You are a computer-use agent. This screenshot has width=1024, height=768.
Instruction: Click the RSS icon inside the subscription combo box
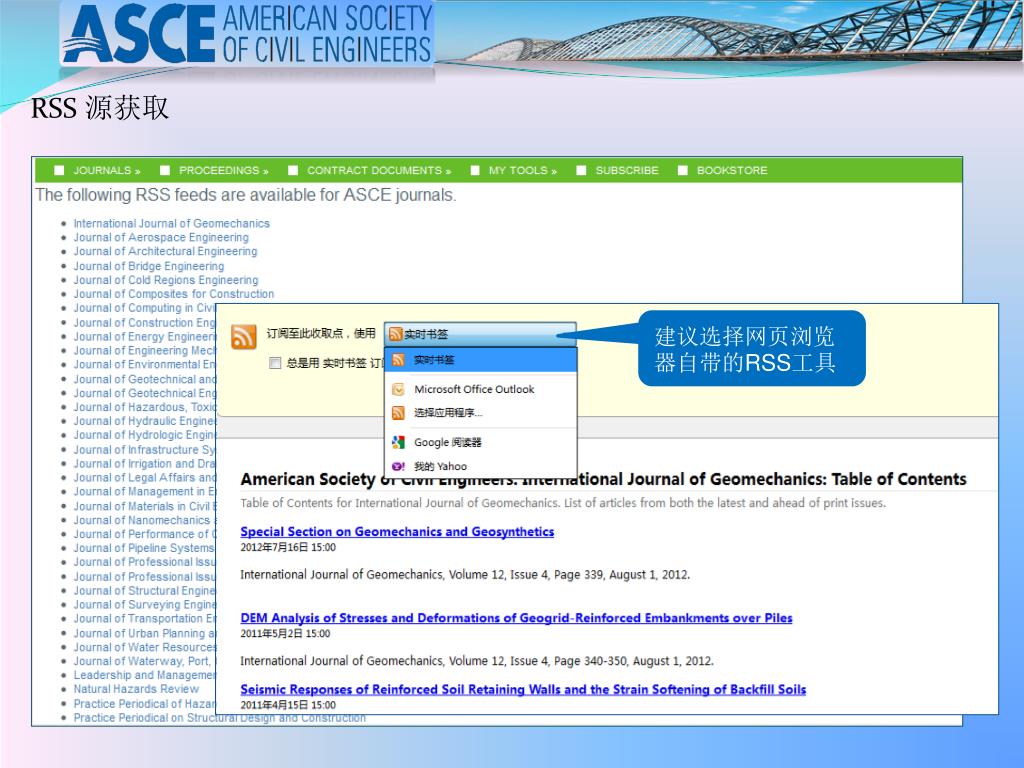(395, 334)
